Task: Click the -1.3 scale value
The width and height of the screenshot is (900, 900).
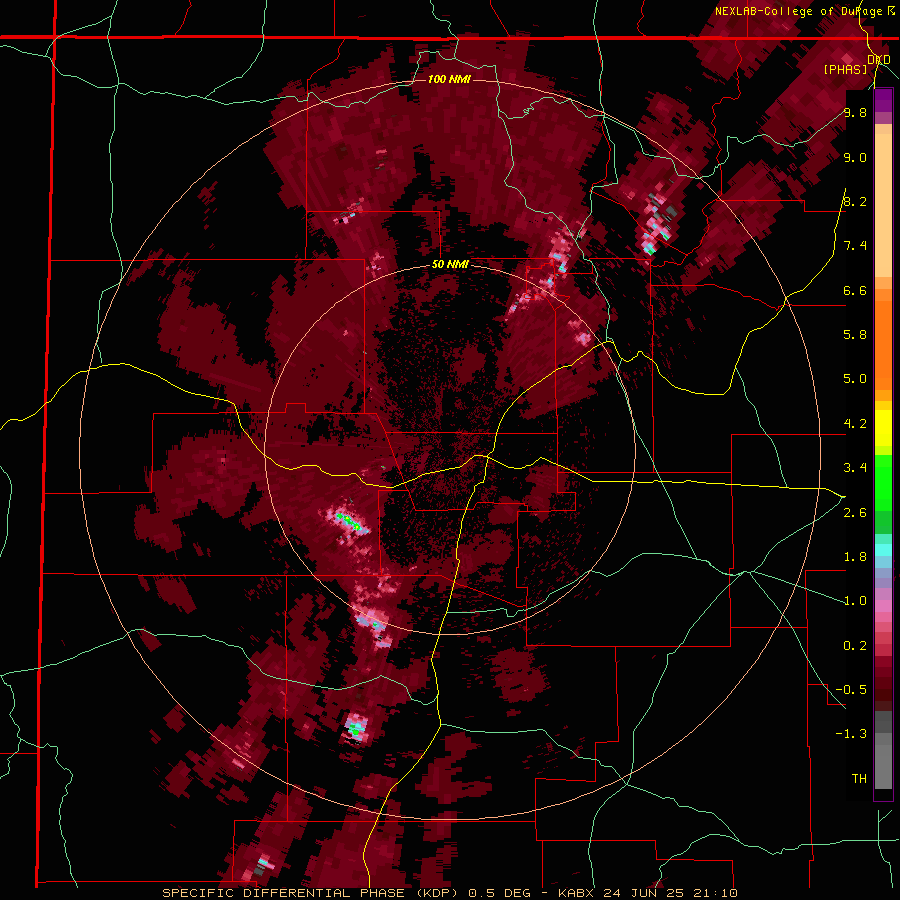Action: point(852,734)
